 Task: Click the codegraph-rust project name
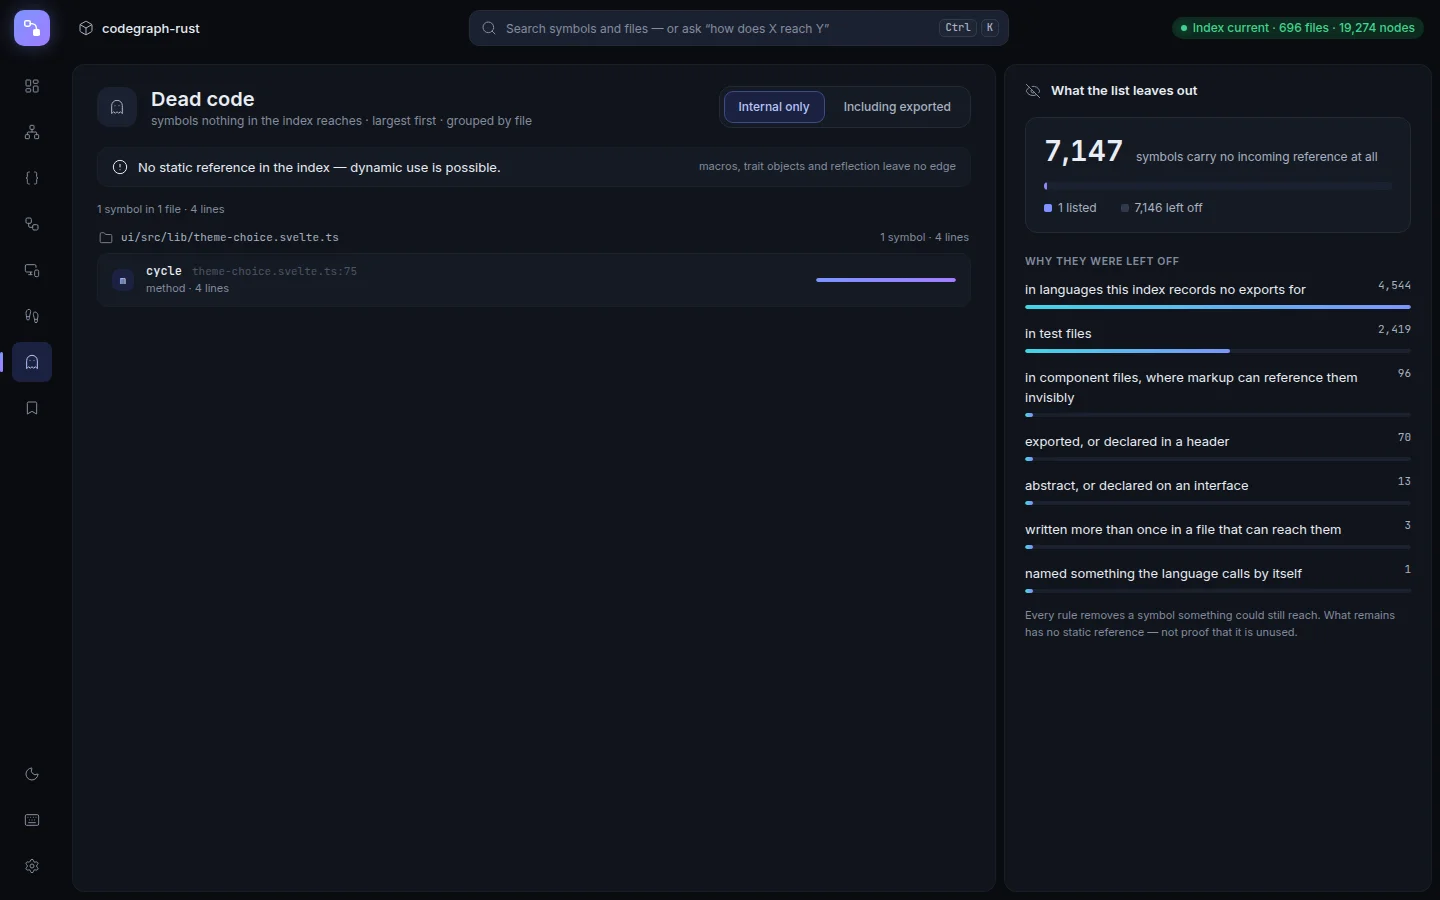(x=151, y=28)
